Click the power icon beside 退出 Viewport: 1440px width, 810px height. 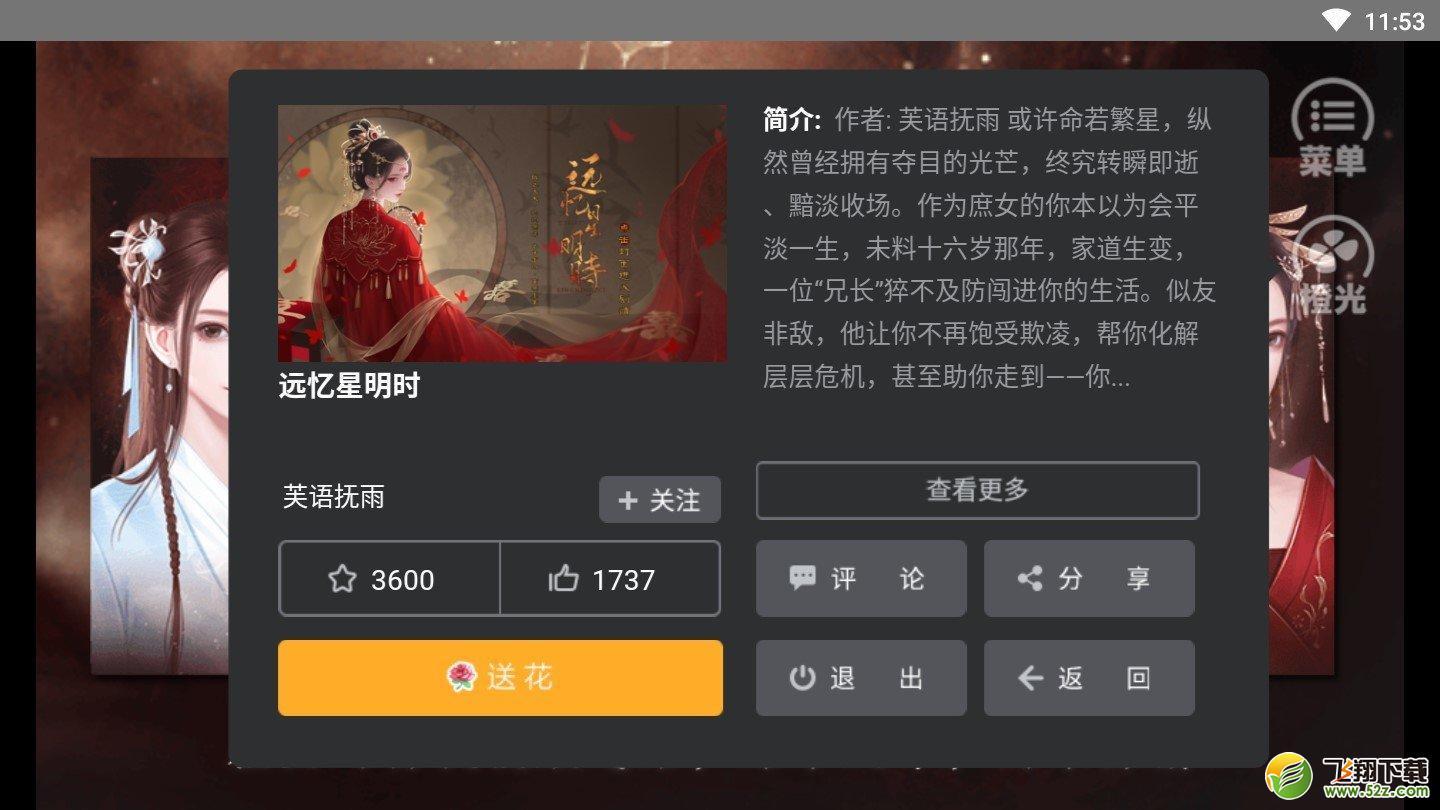(802, 678)
